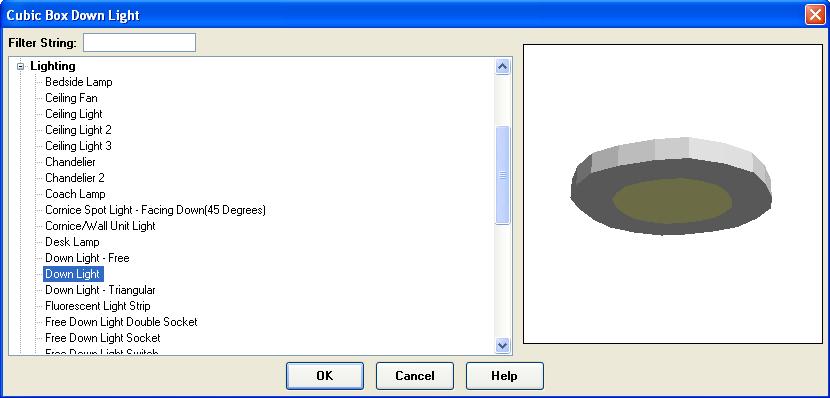Select Ceiling Fan item
Image resolution: width=830 pixels, height=398 pixels.
pos(71,98)
